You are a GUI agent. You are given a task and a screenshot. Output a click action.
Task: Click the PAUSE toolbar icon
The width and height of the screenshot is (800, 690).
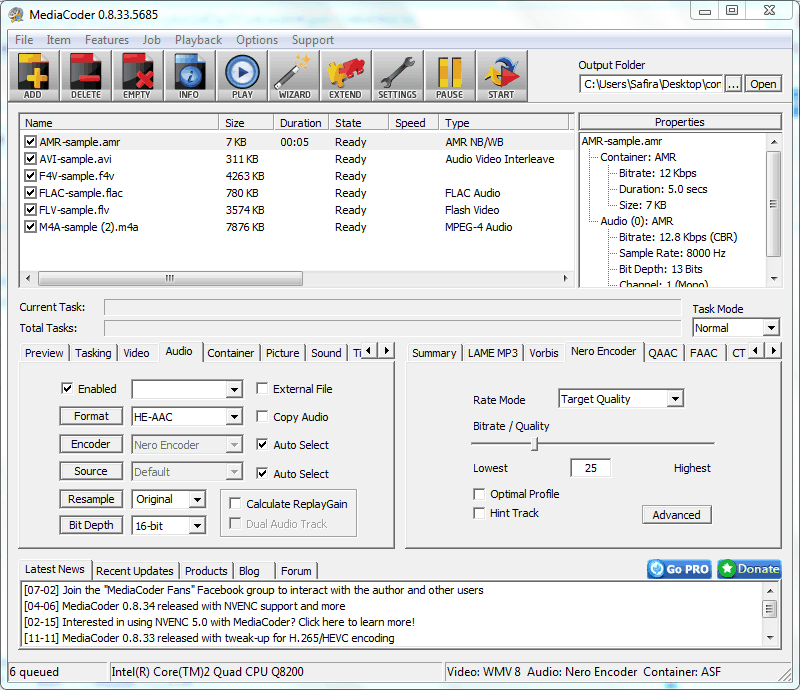click(x=449, y=76)
